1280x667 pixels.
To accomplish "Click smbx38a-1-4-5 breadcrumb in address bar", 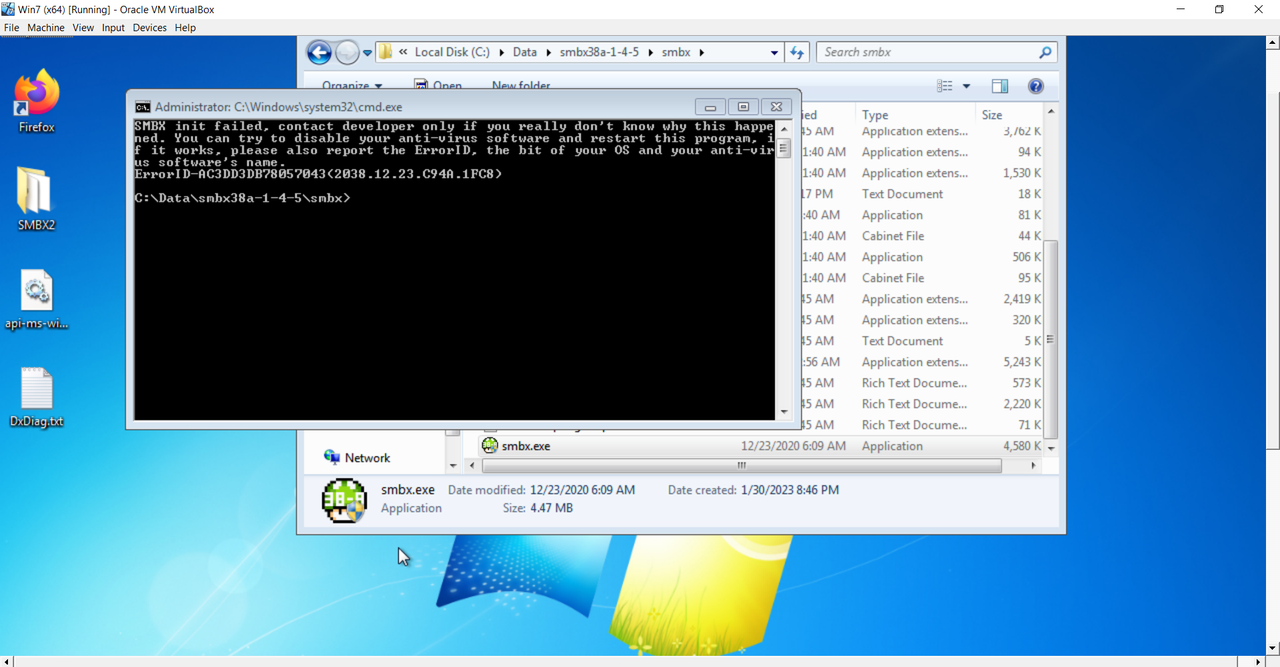I will (599, 52).
